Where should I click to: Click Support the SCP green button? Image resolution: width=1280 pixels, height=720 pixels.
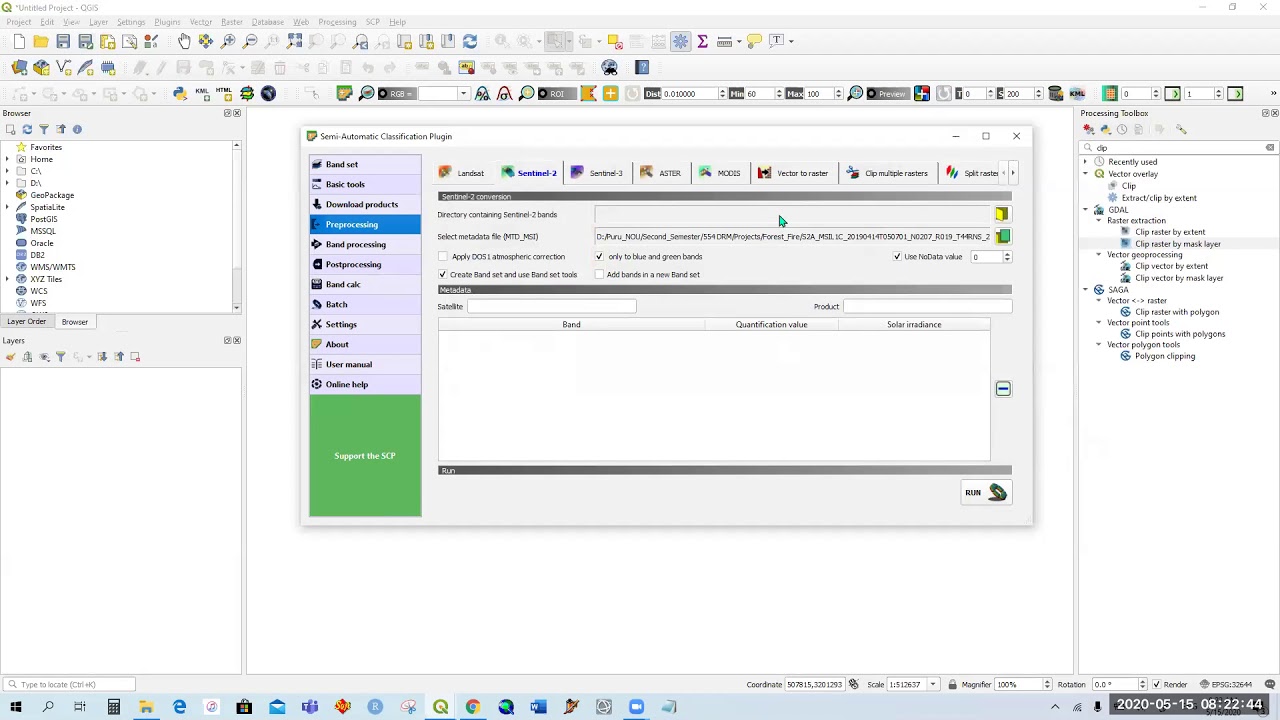tap(365, 456)
